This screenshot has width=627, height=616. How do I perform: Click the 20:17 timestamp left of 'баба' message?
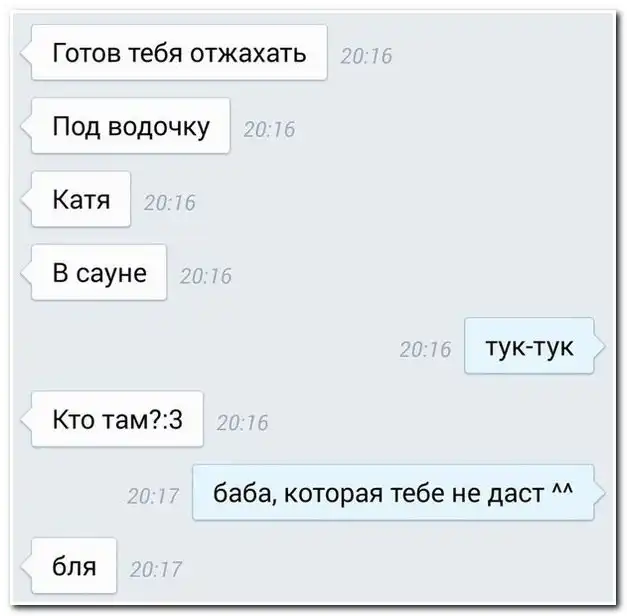(x=153, y=496)
